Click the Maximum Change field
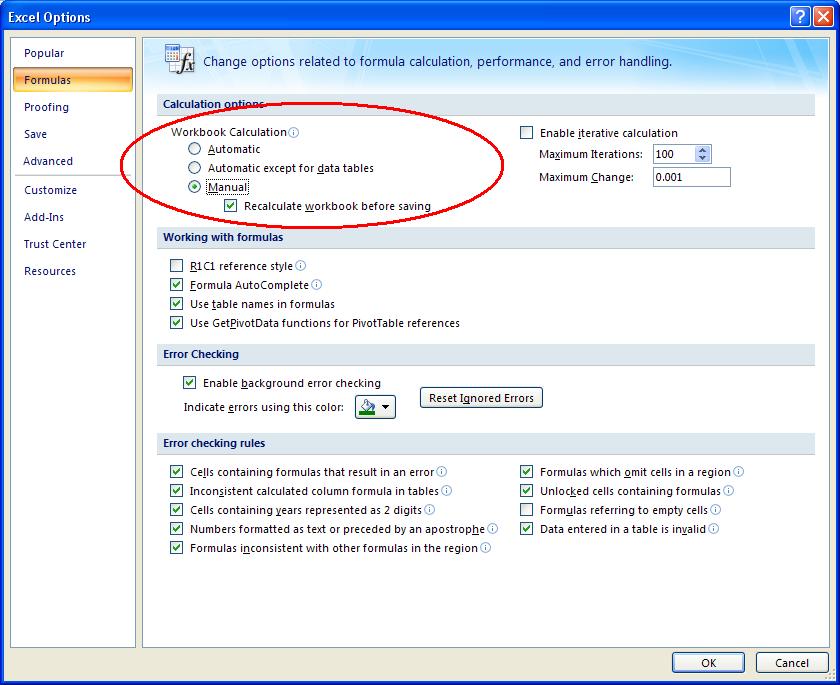The height and width of the screenshot is (685, 840). pyautogui.click(x=692, y=177)
